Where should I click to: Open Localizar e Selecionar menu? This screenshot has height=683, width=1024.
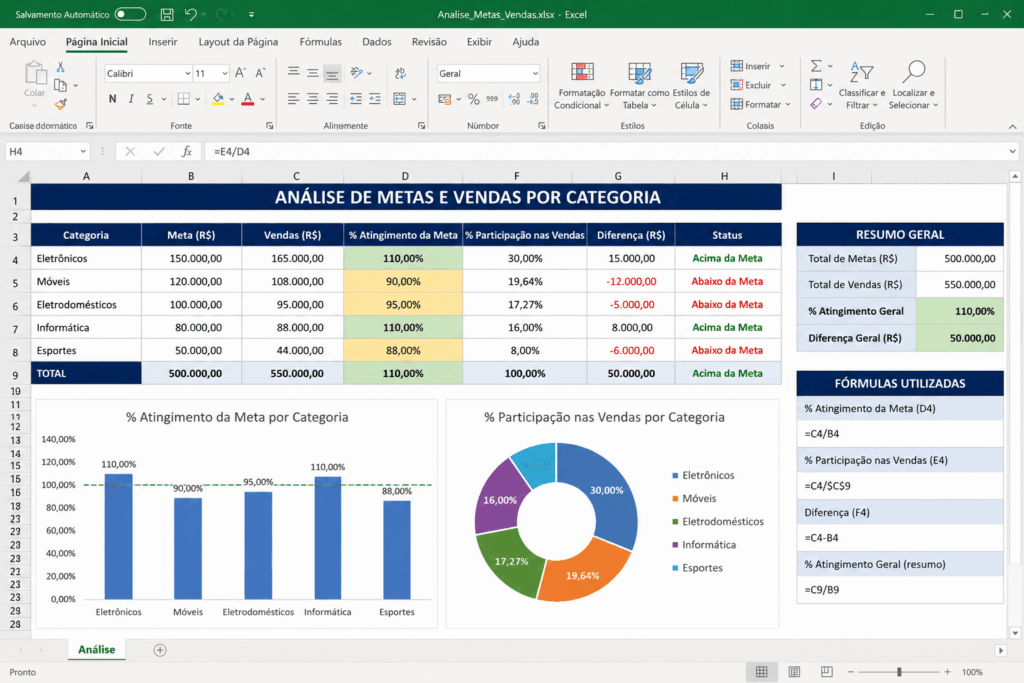(914, 86)
